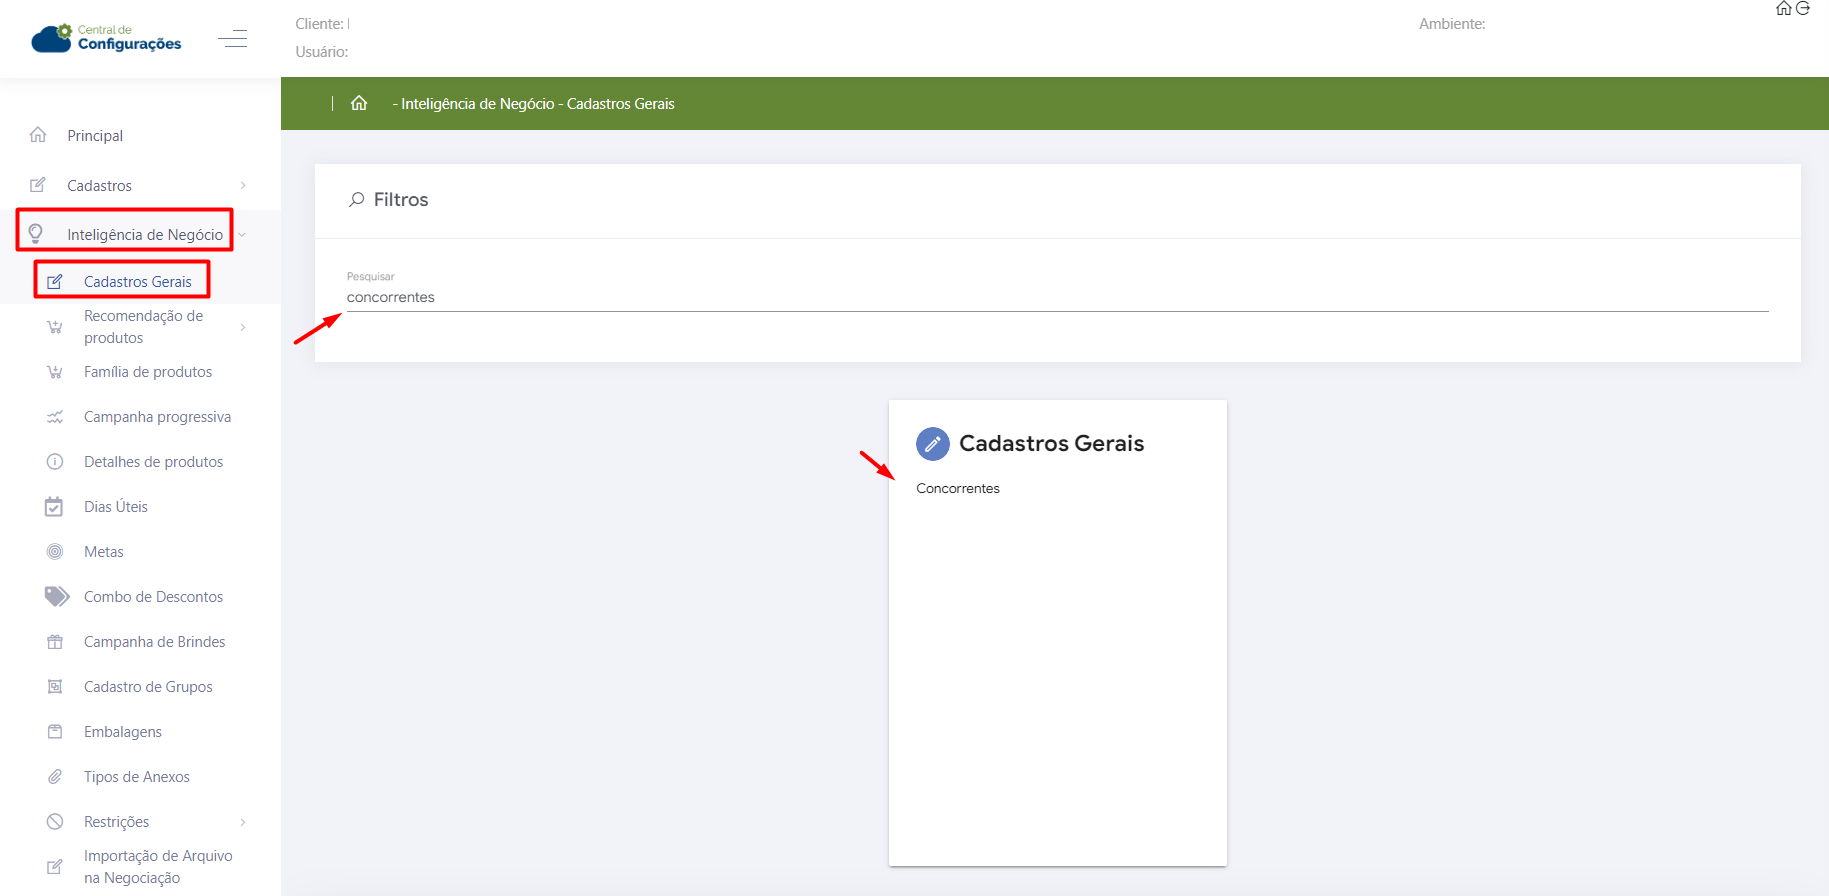The image size is (1829, 896).
Task: Click the logout icon at top right
Action: pos(1803,8)
